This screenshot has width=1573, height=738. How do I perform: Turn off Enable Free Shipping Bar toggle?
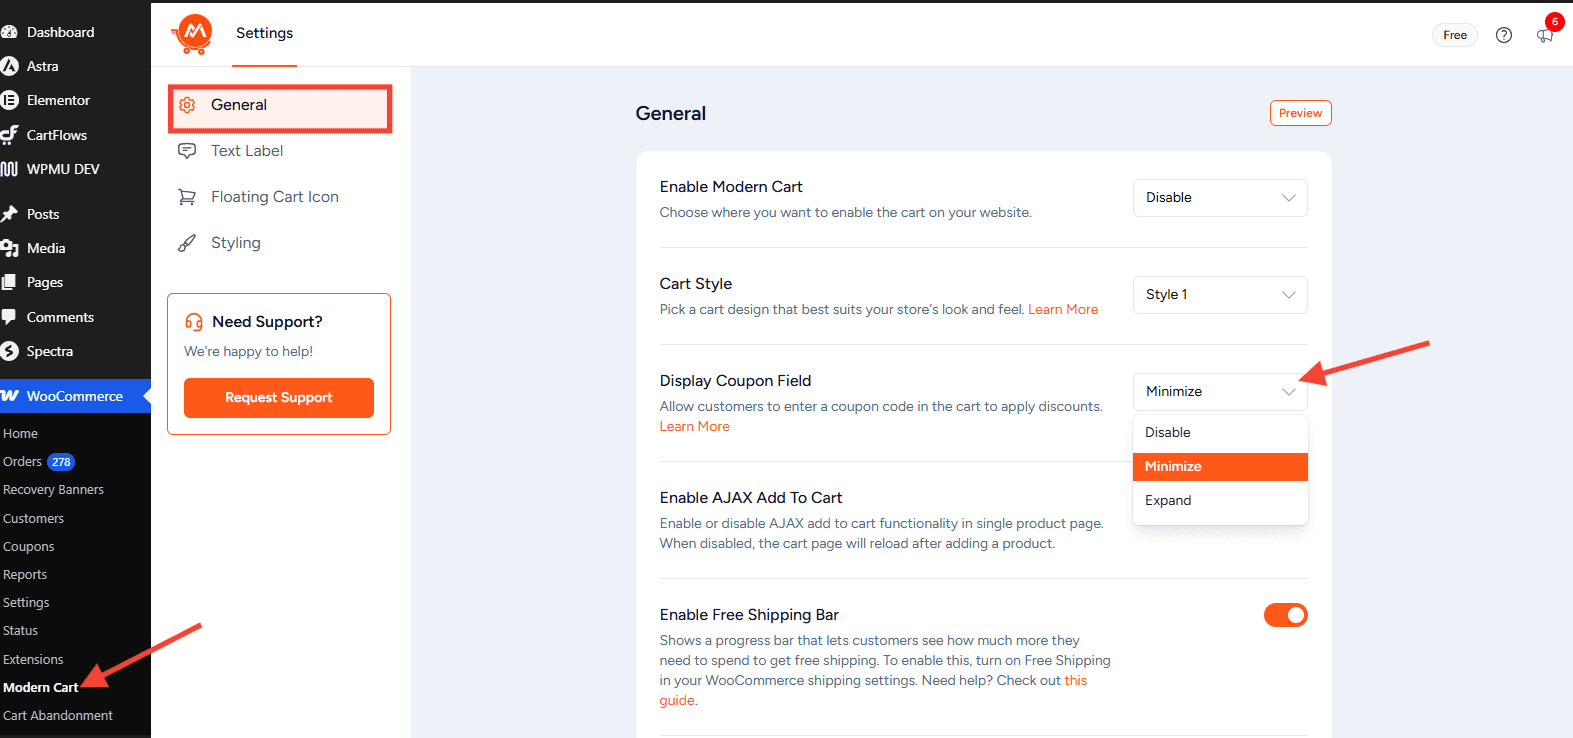[x=1285, y=615]
